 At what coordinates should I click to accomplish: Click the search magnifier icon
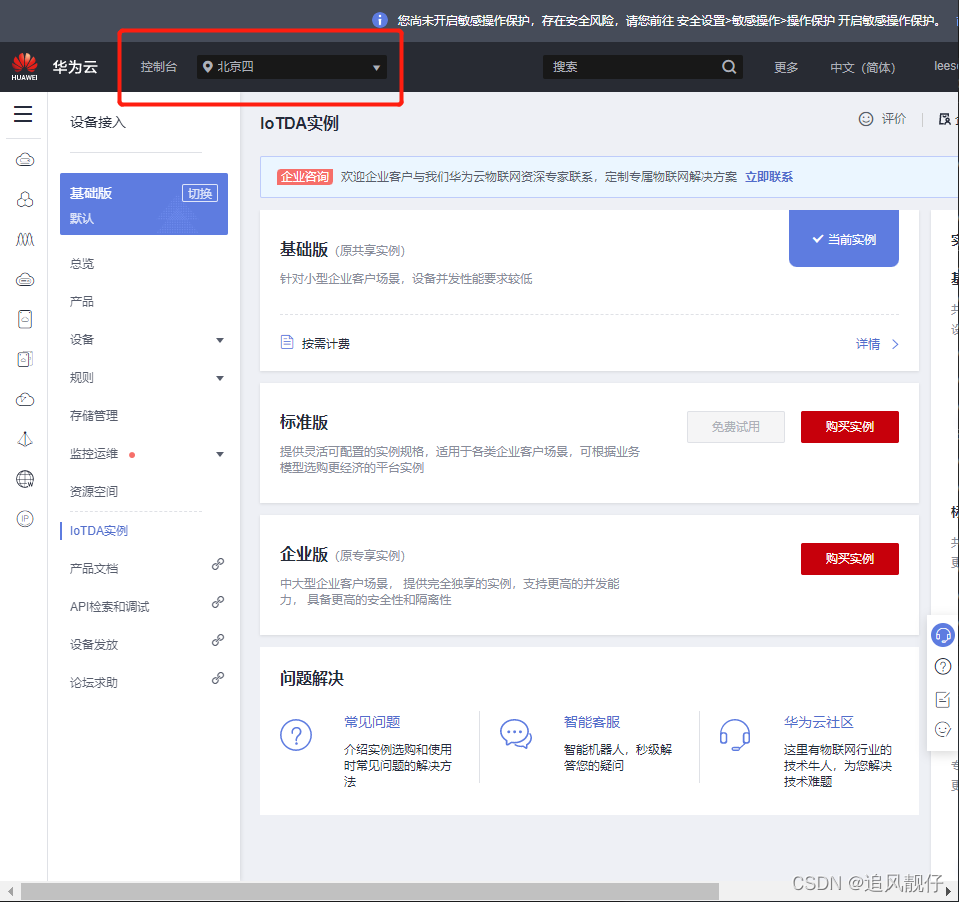click(x=728, y=67)
